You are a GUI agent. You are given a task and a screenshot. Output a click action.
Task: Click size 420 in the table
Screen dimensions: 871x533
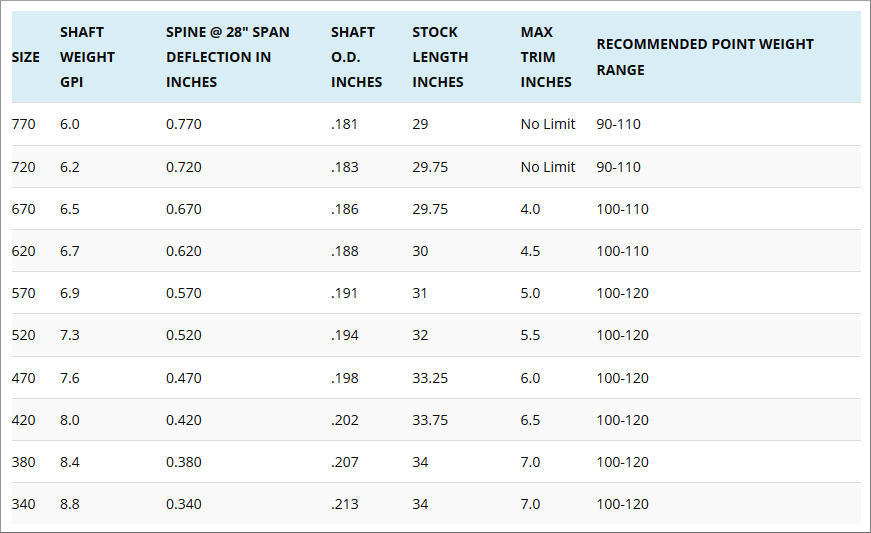click(x=23, y=420)
